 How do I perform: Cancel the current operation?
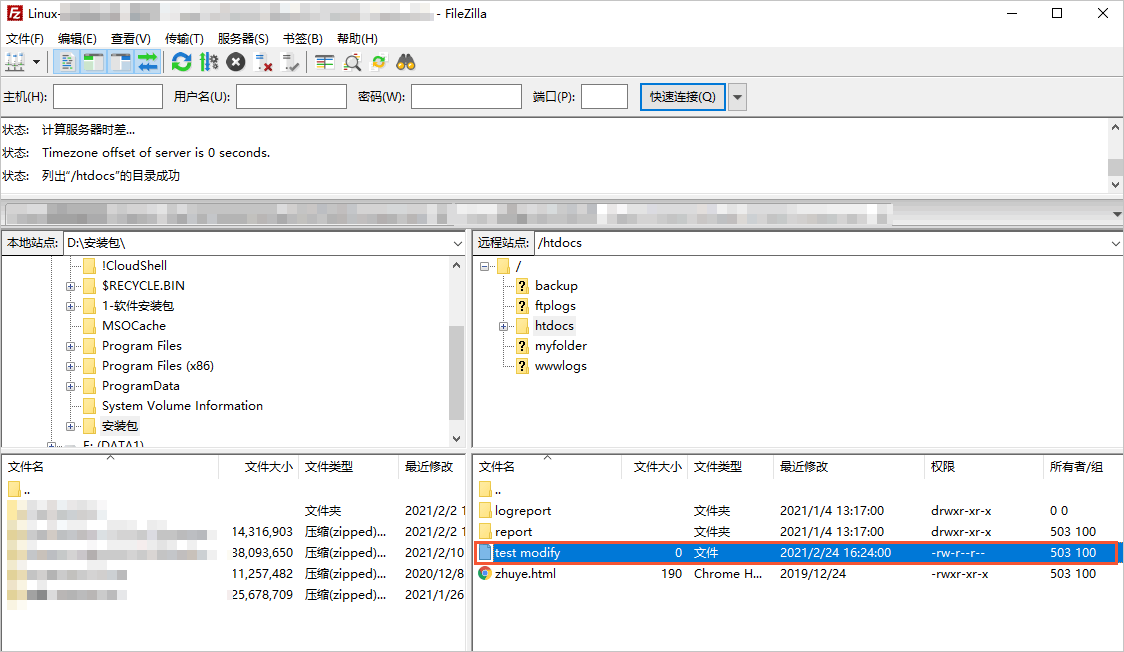click(236, 62)
